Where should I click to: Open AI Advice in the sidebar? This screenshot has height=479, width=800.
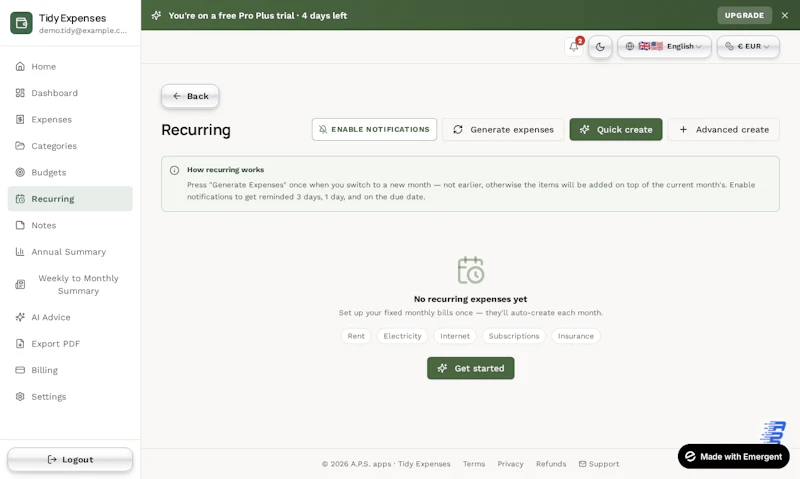70,317
